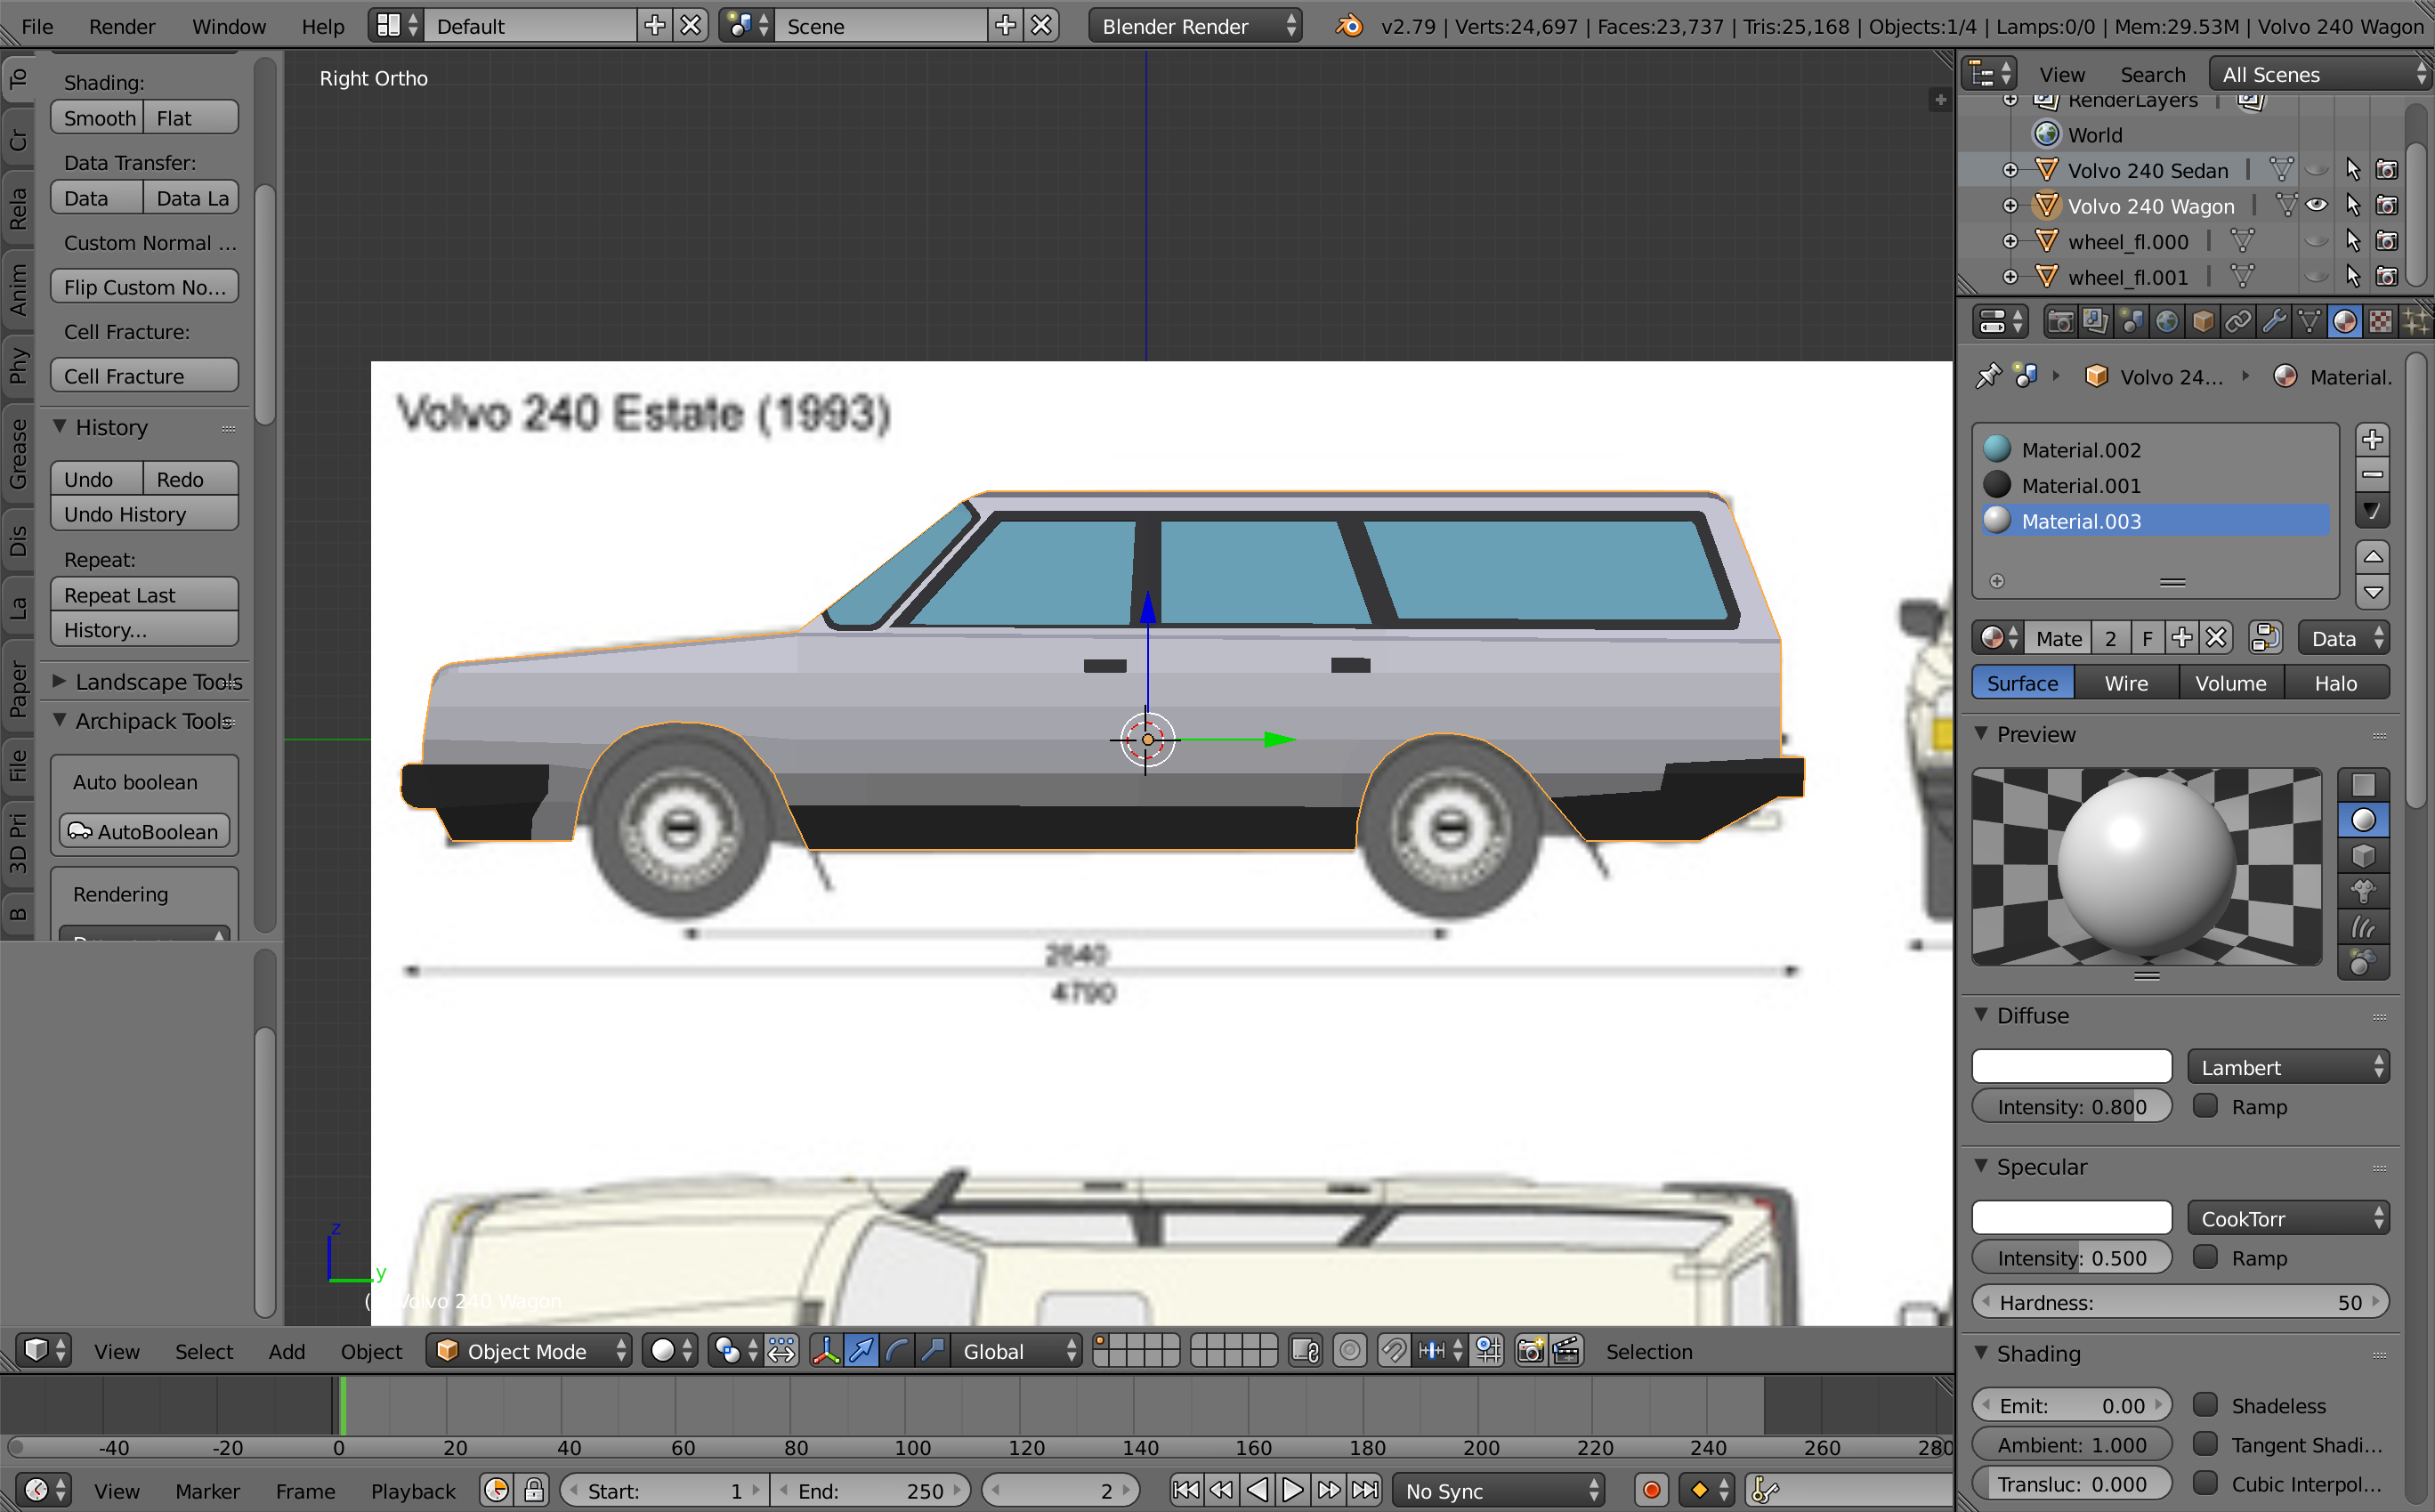Open the Window menu
Image resolution: width=2435 pixels, height=1512 pixels.
[x=229, y=26]
